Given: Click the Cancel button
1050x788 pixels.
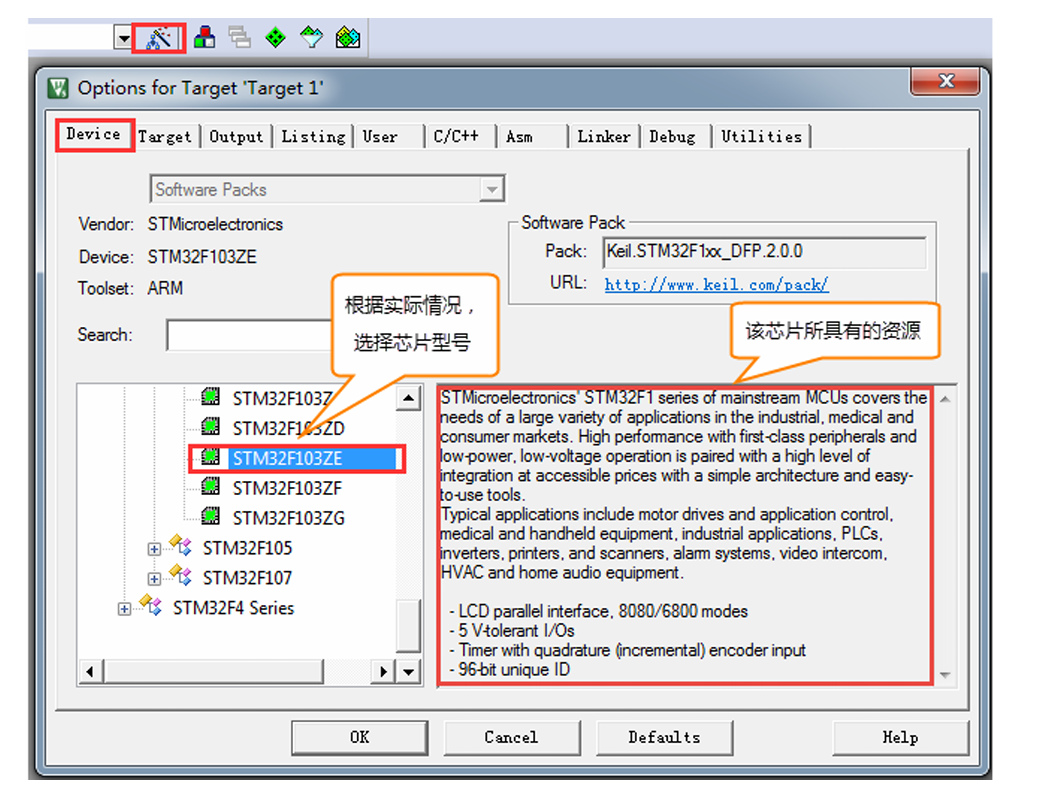Looking at the screenshot, I should 512,738.
